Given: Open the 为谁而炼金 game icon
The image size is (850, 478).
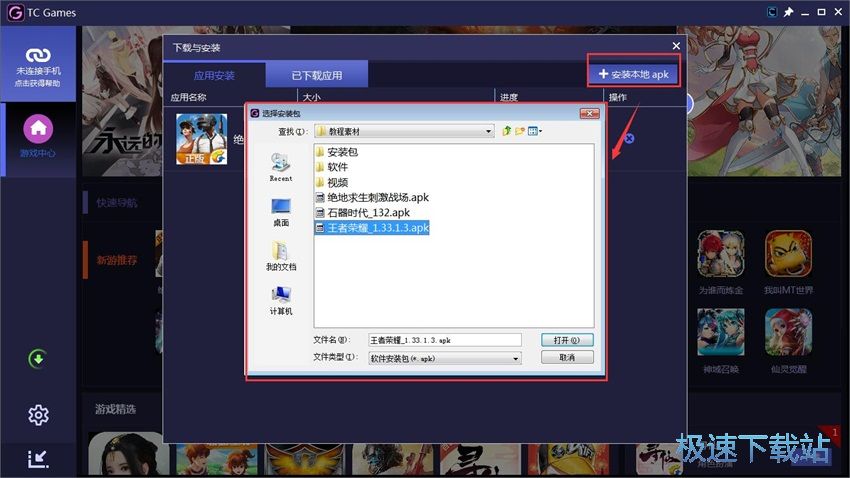Looking at the screenshot, I should click(720, 254).
